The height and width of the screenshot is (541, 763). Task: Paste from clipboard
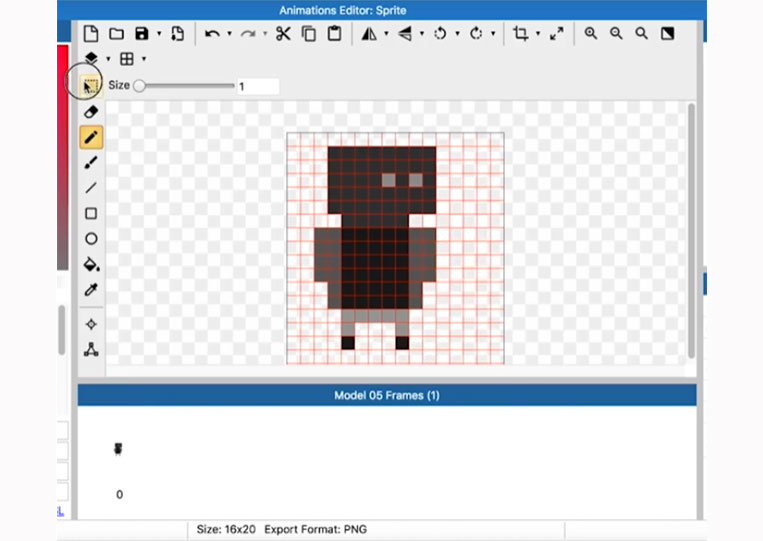[x=334, y=34]
